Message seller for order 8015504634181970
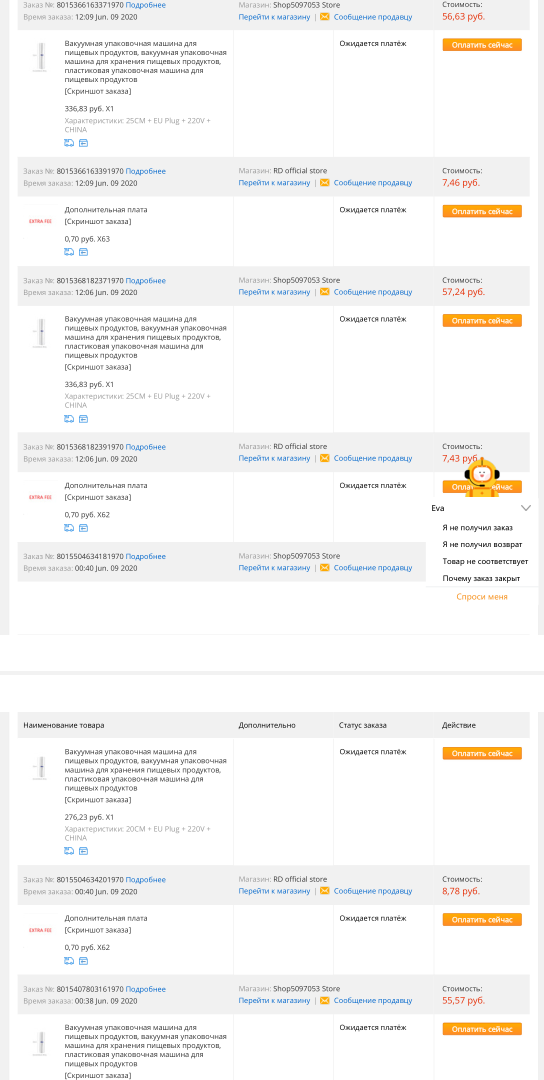This screenshot has height=1080, width=544. [373, 568]
